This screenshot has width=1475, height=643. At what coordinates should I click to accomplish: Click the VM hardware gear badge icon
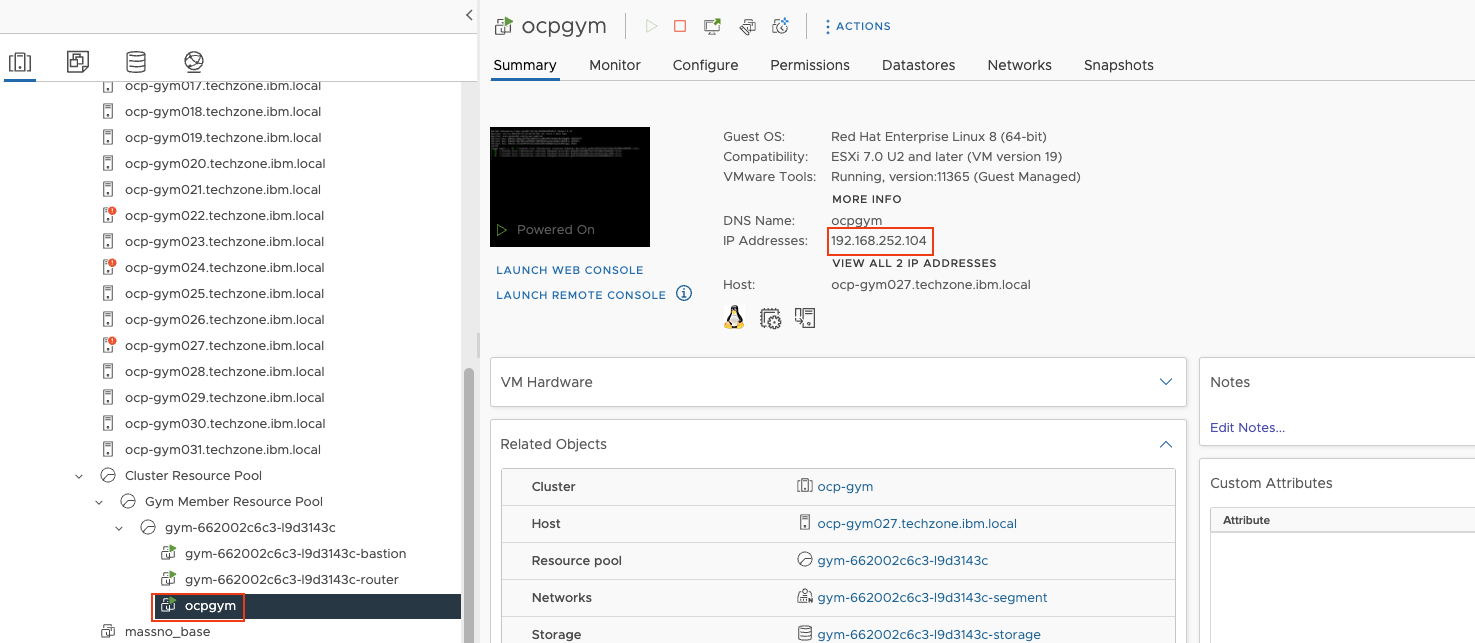click(x=770, y=319)
